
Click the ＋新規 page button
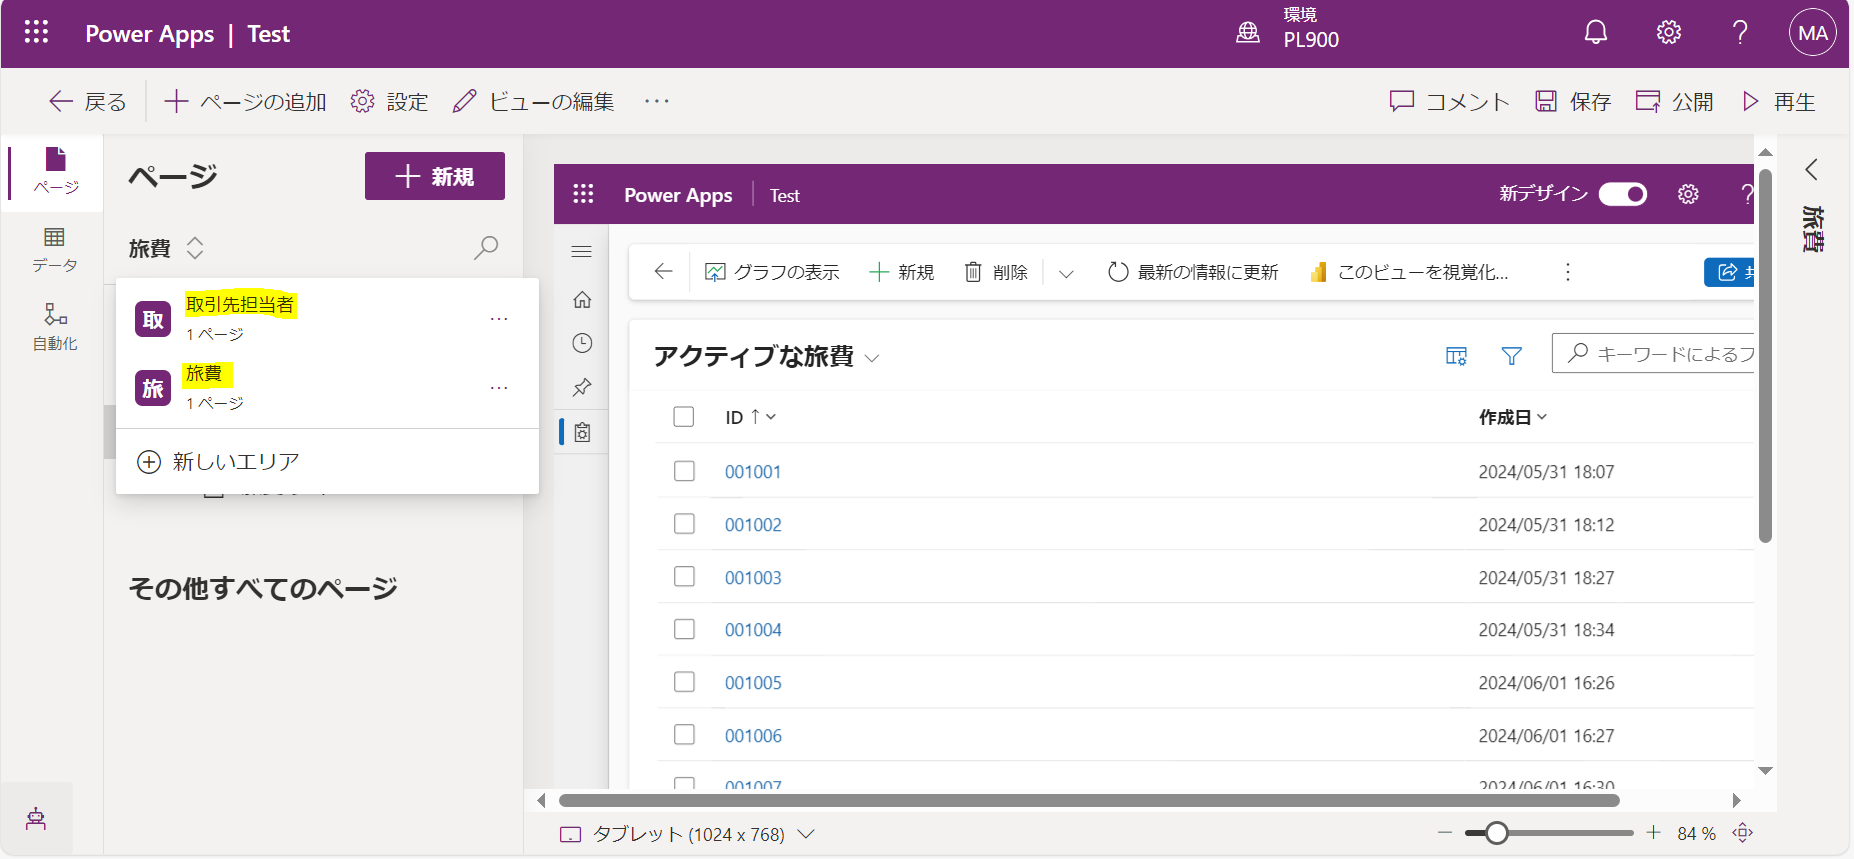point(435,176)
